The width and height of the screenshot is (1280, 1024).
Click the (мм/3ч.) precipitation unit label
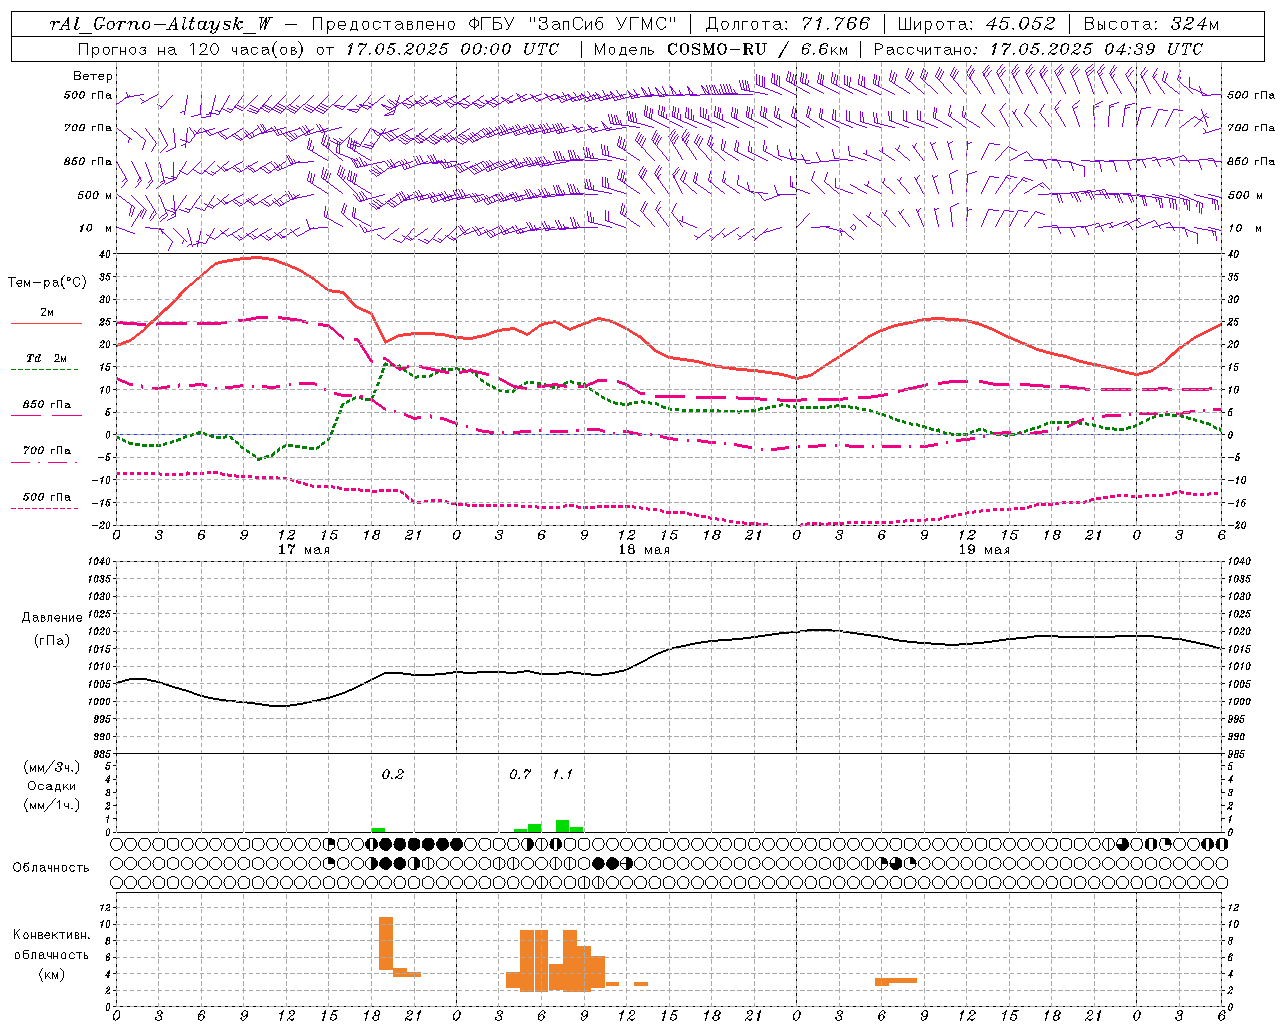(52, 767)
